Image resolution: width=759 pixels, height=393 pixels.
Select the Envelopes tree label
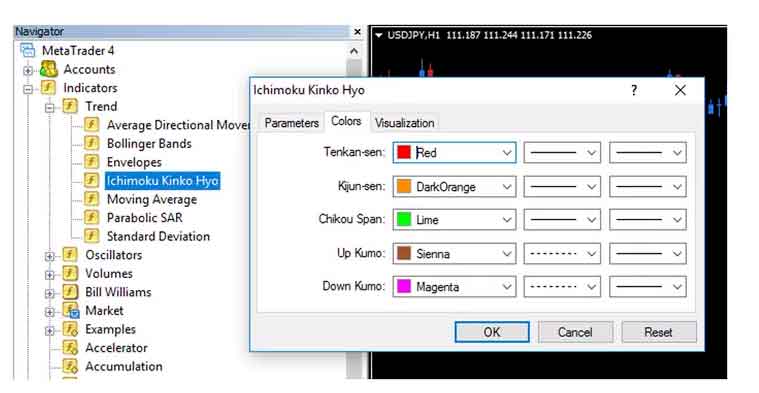coord(134,162)
